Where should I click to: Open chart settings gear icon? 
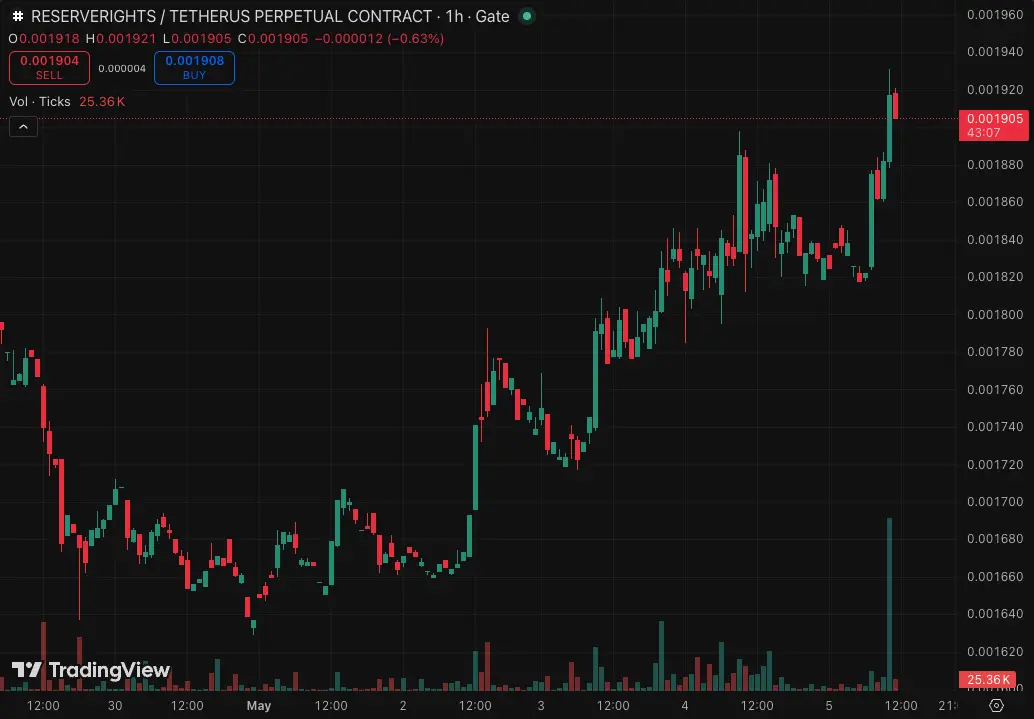(x=996, y=705)
